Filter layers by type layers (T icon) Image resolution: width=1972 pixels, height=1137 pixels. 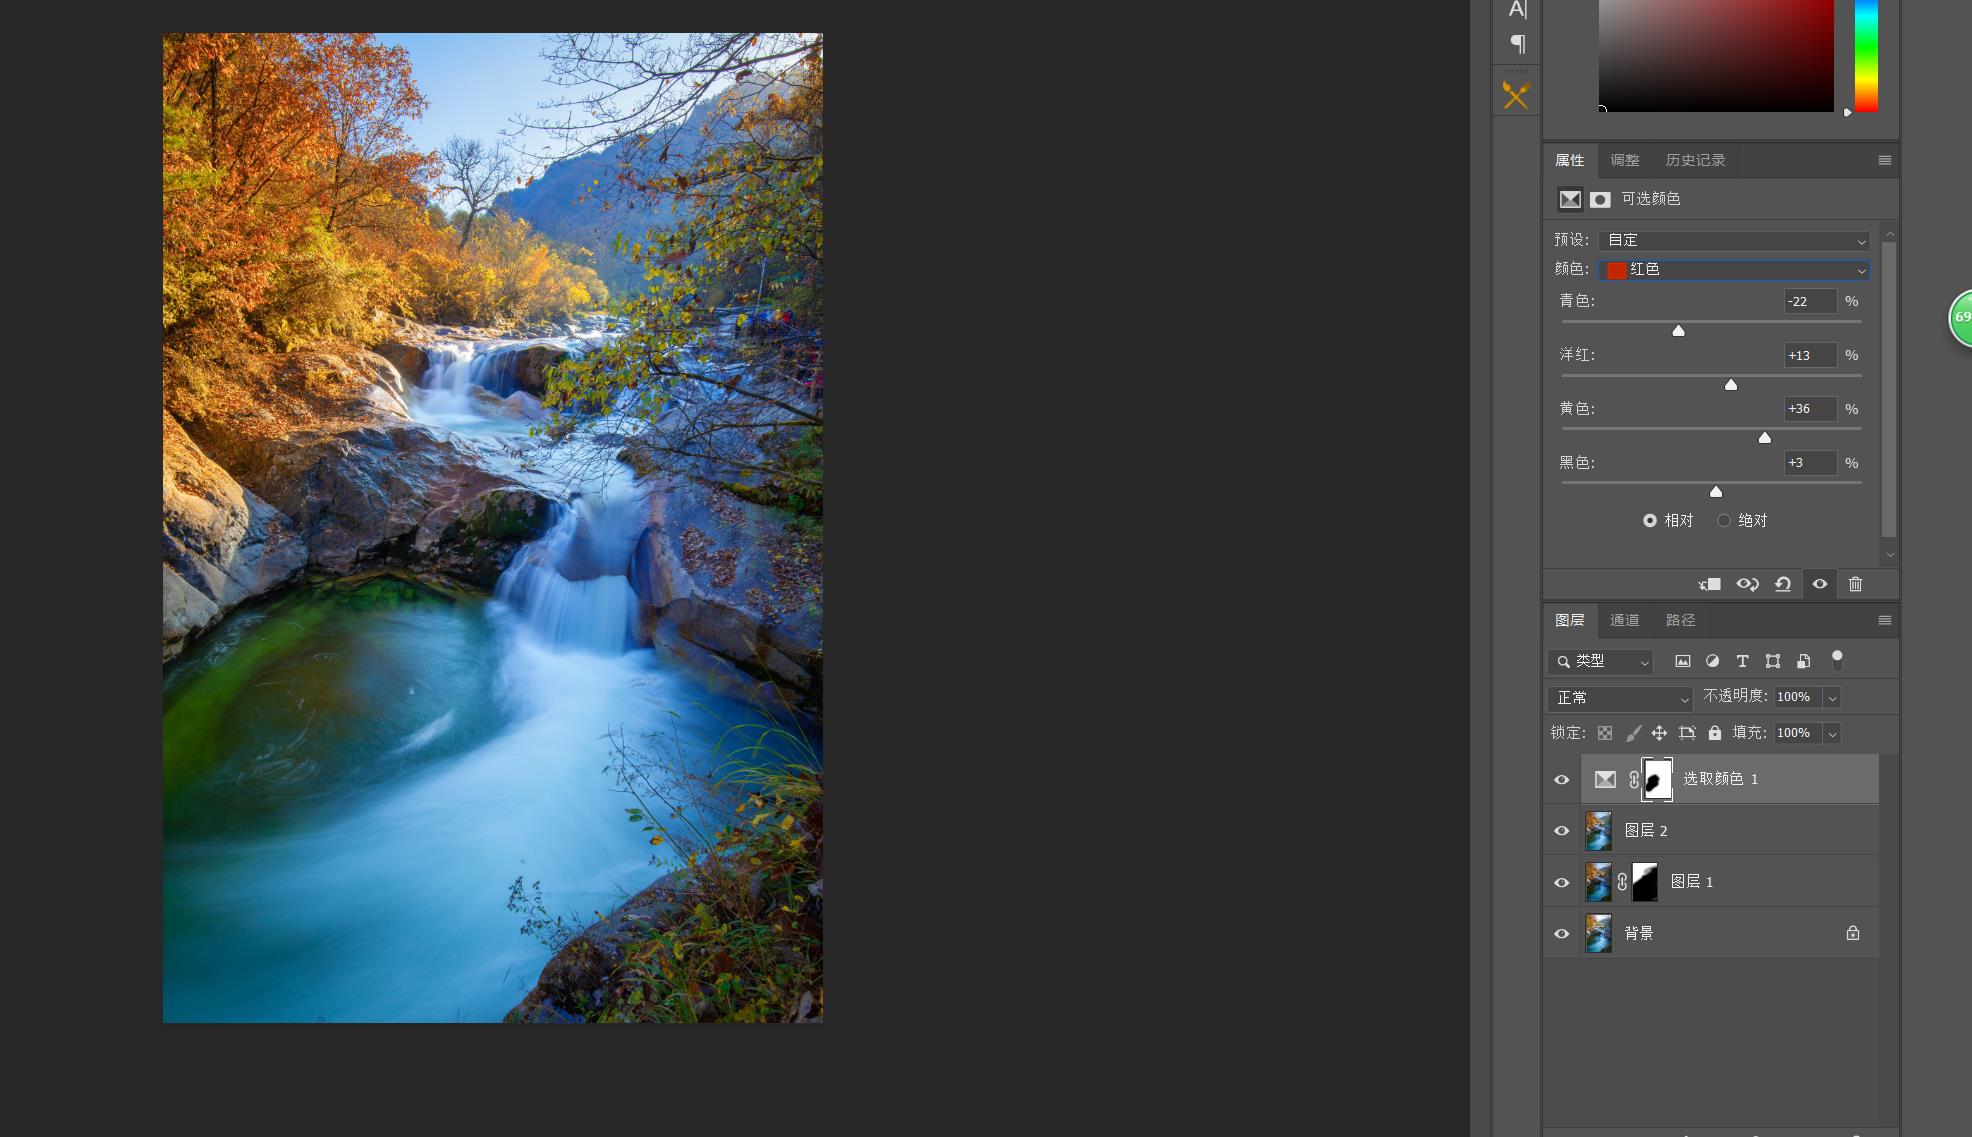[x=1742, y=661]
